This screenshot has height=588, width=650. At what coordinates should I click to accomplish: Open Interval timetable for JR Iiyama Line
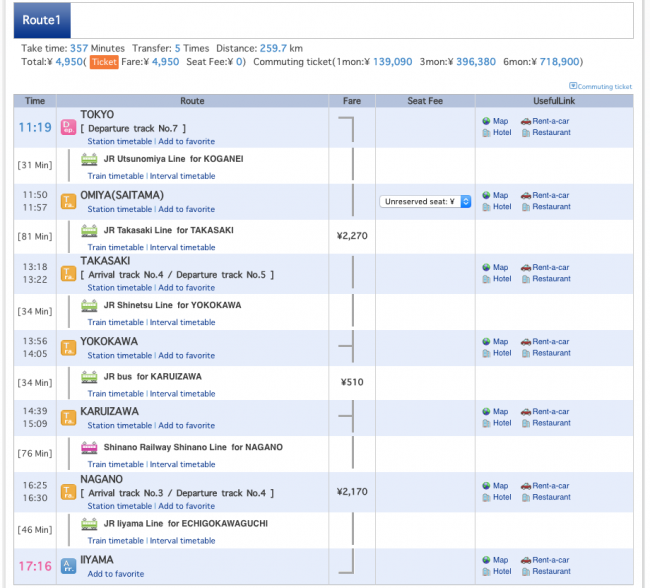pos(182,541)
